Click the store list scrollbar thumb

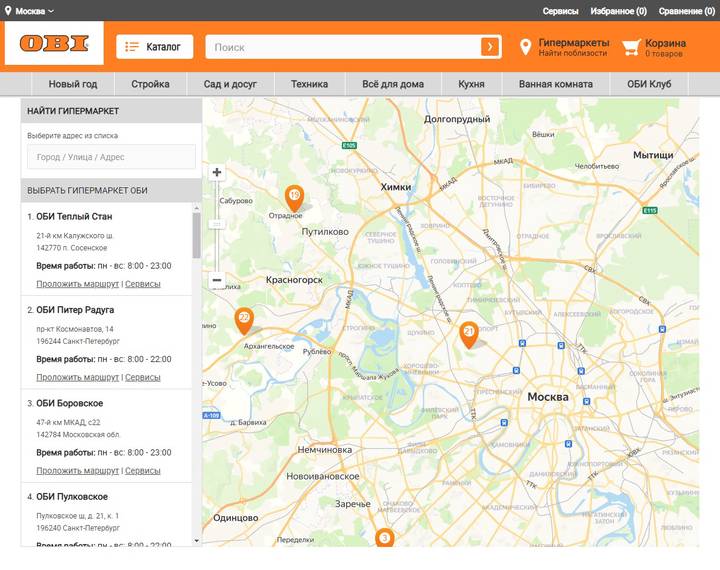coord(197,235)
